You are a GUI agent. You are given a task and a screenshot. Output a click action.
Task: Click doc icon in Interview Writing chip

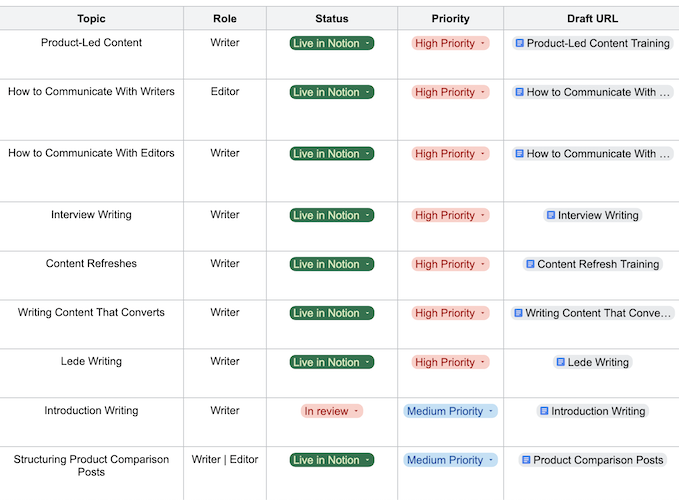pyautogui.click(x=551, y=215)
